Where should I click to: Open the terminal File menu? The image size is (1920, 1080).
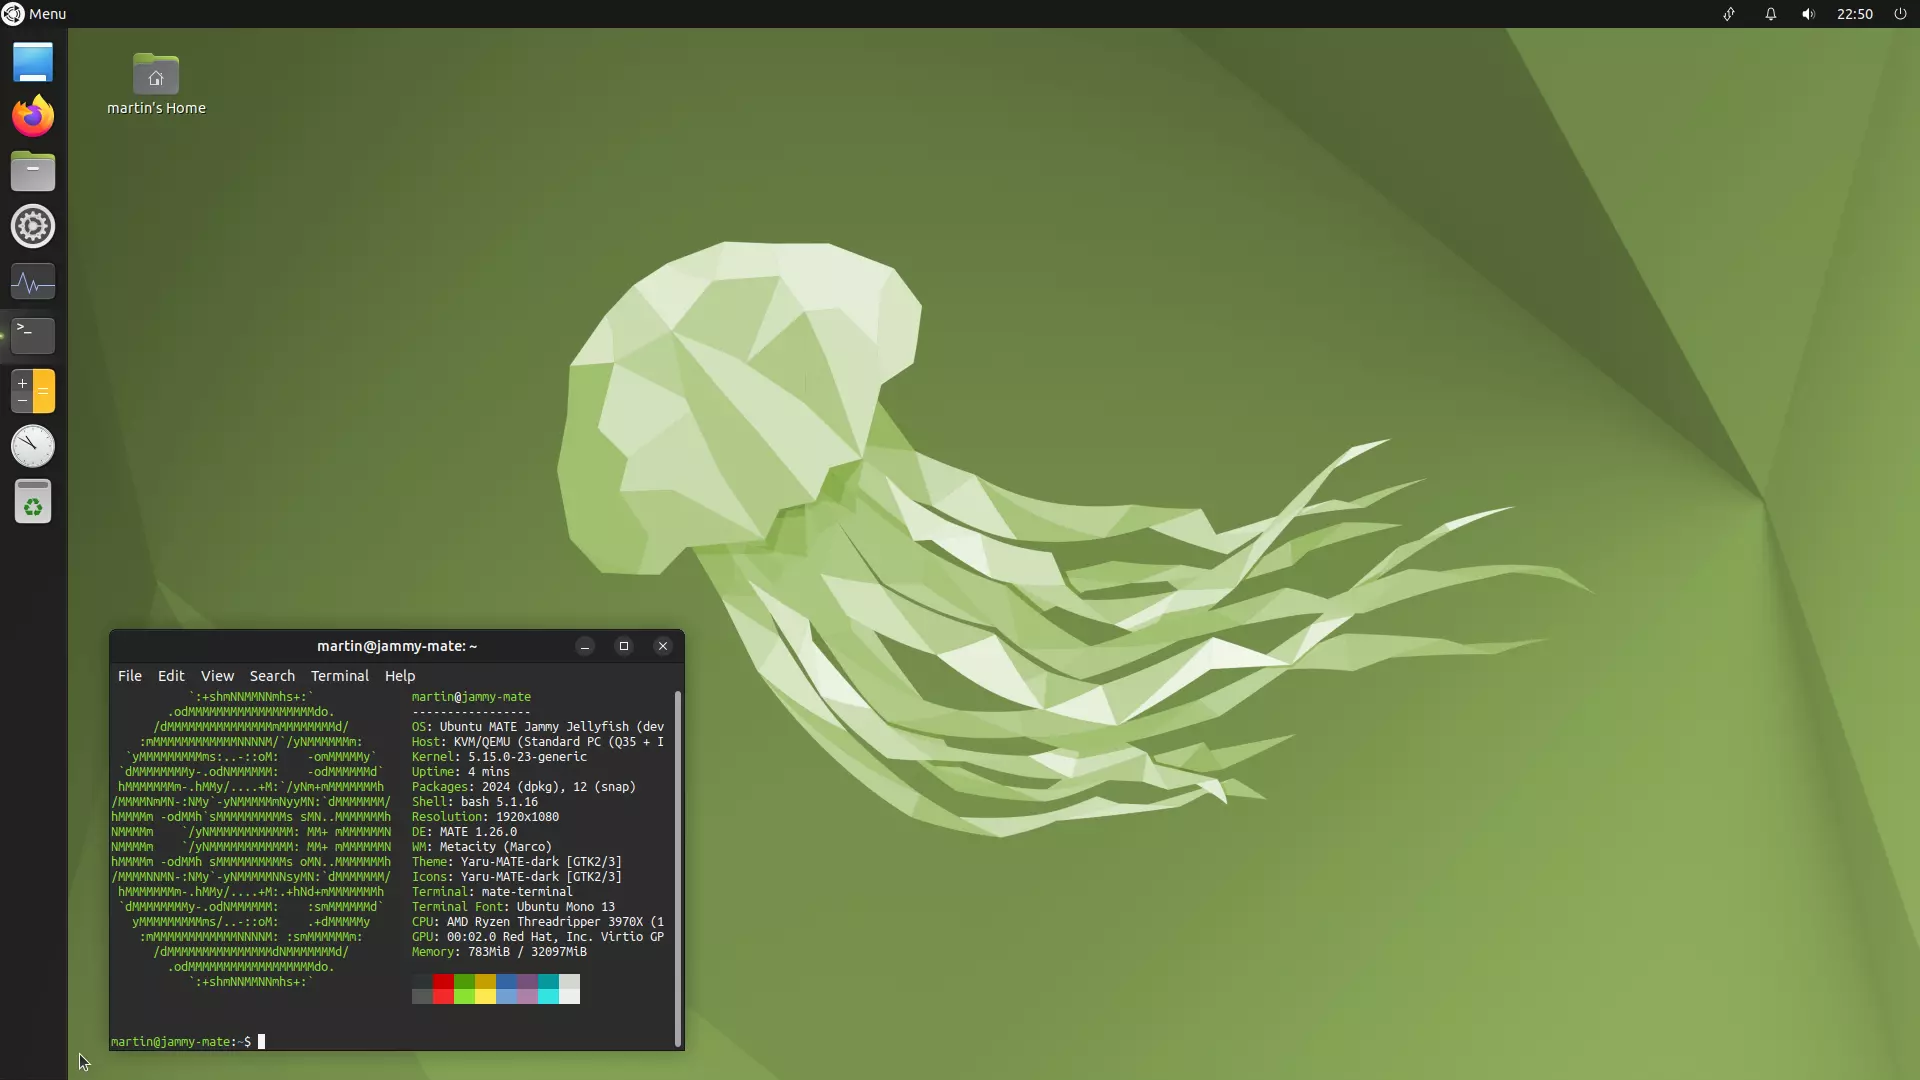(129, 676)
